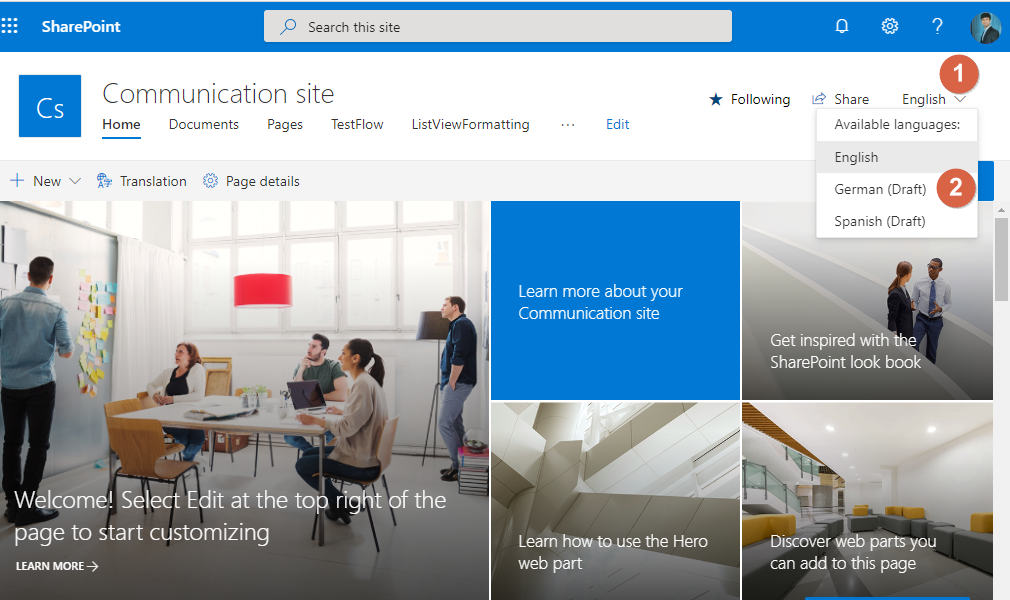Open Learn how to use Hero web part tile
The image size is (1010, 600).
615,501
